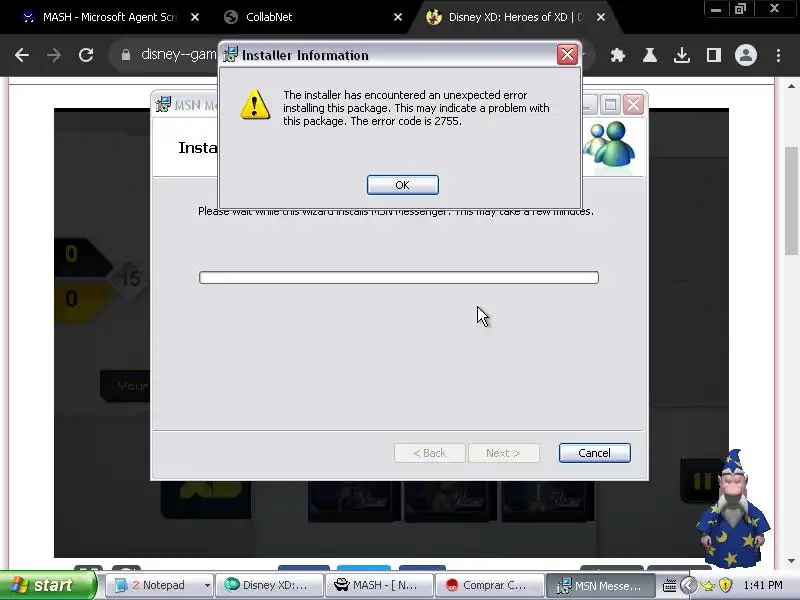Open the browser extensions puzzle icon
Screen dimensions: 800x600
pos(618,55)
